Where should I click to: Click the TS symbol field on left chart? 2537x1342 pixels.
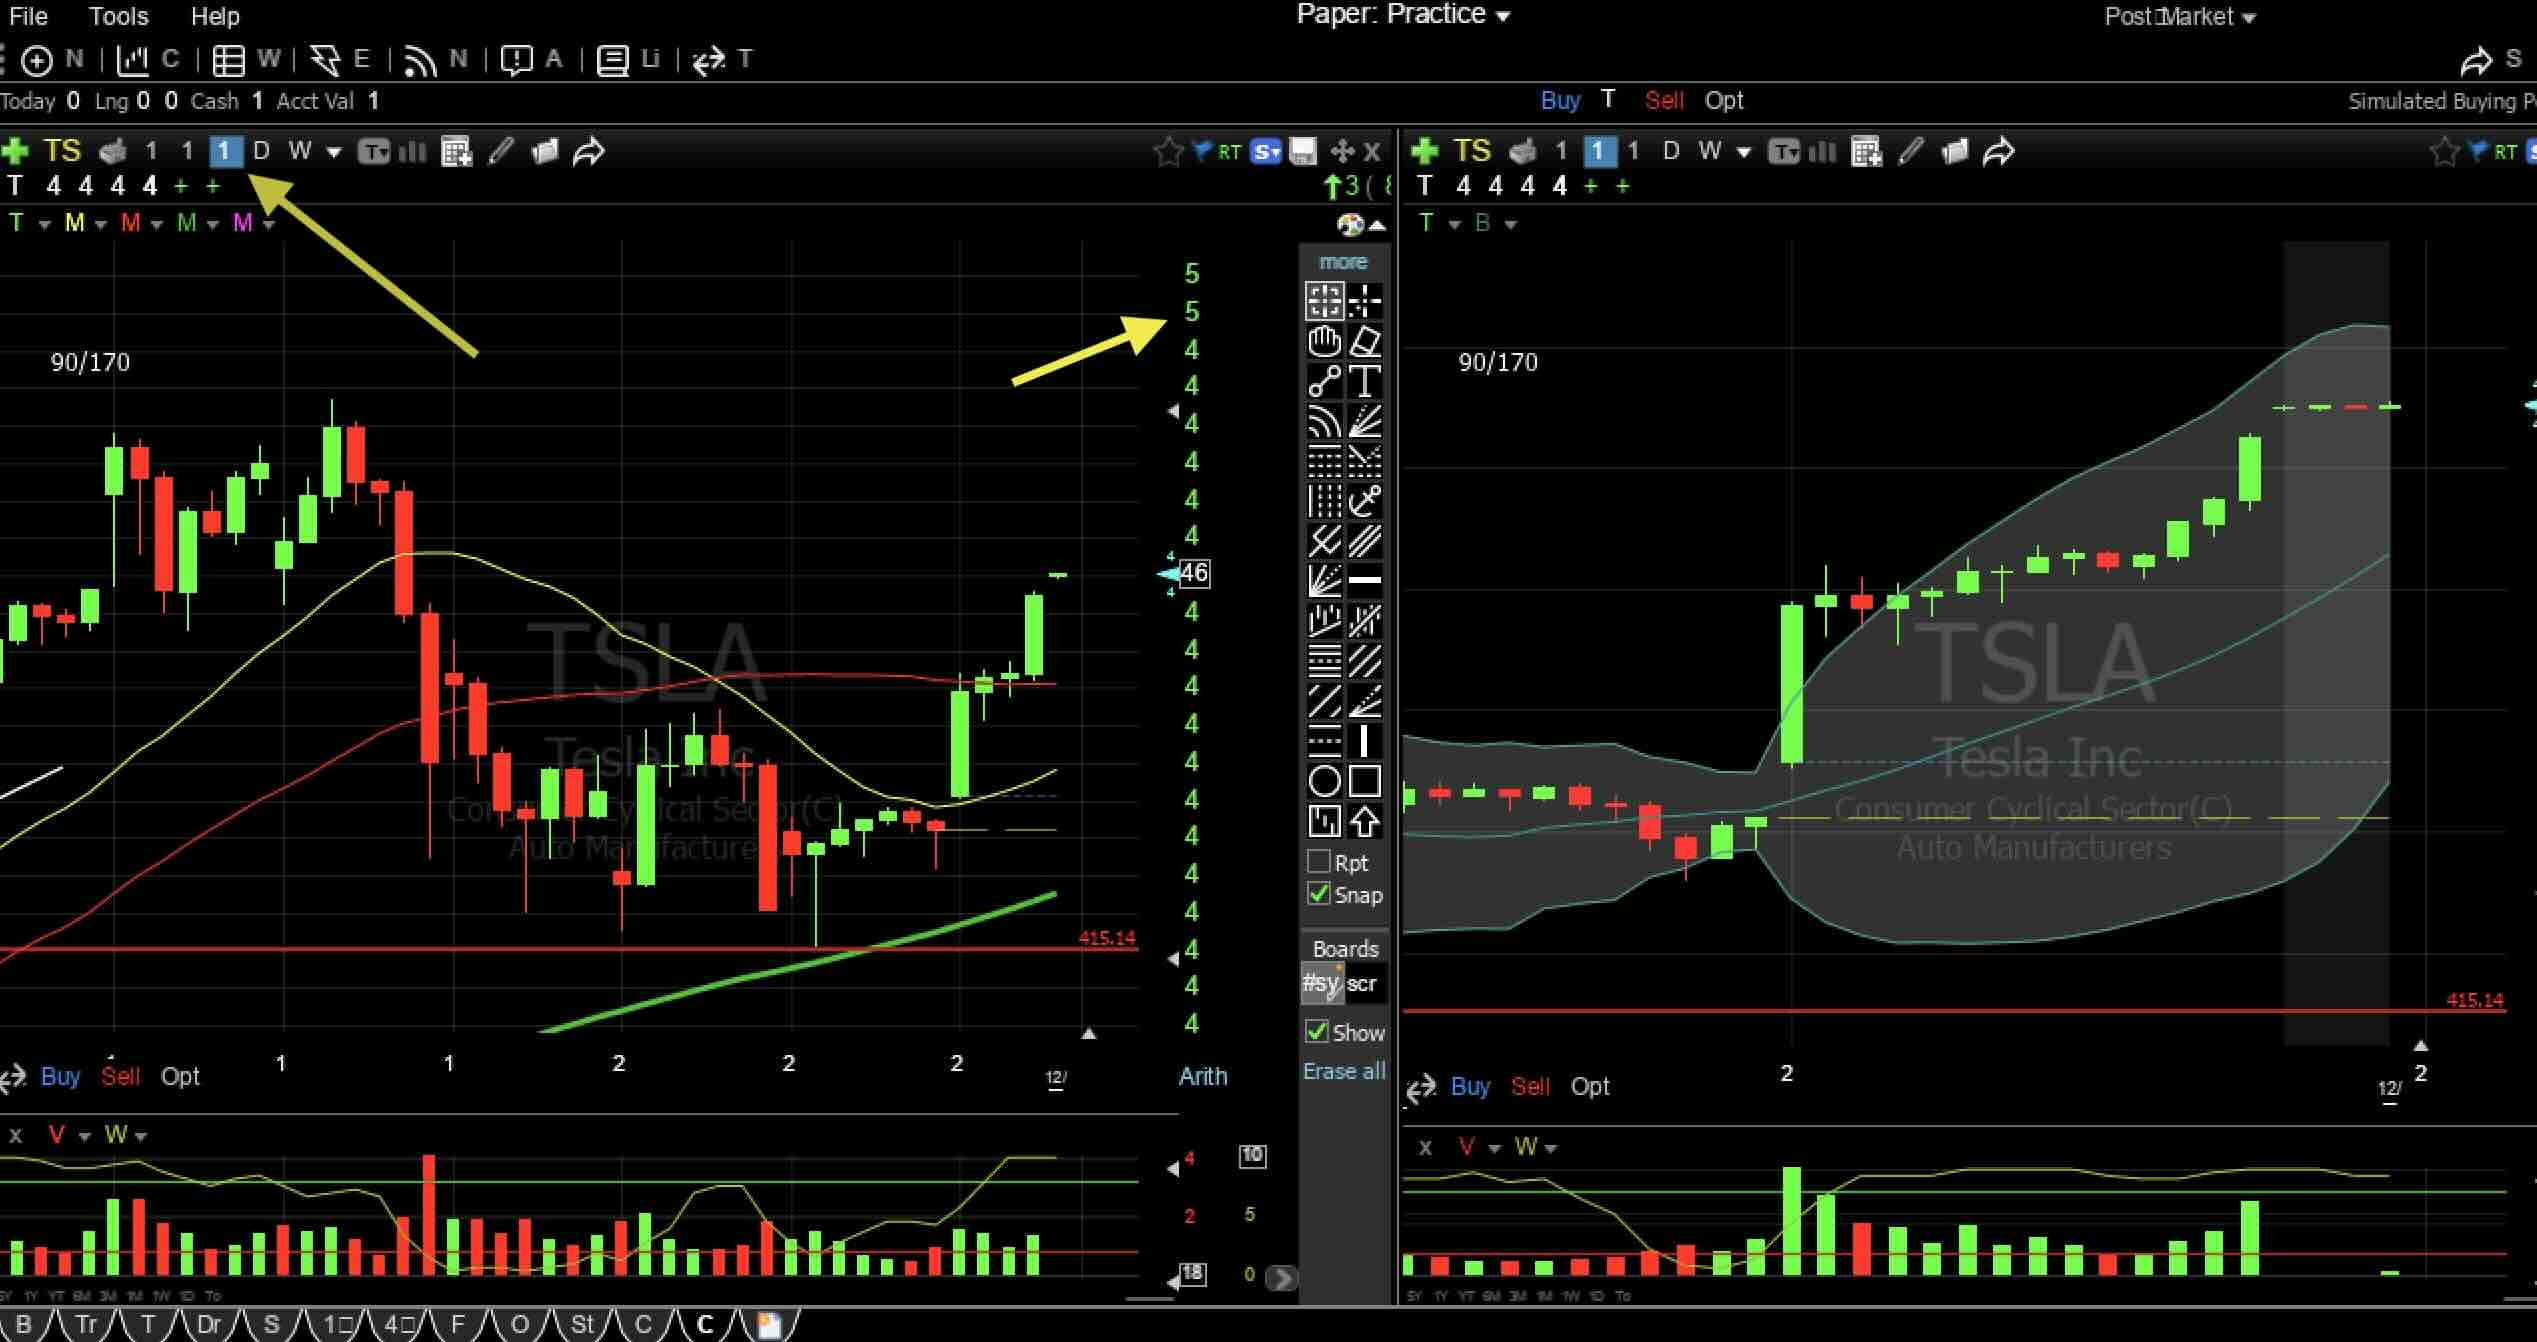pyautogui.click(x=62, y=151)
